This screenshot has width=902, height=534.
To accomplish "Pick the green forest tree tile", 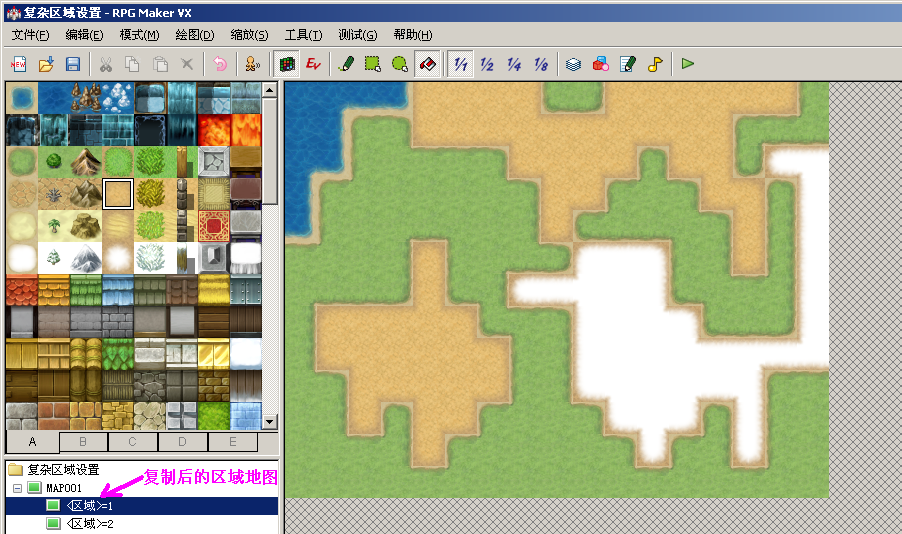I will pyautogui.click(x=54, y=162).
